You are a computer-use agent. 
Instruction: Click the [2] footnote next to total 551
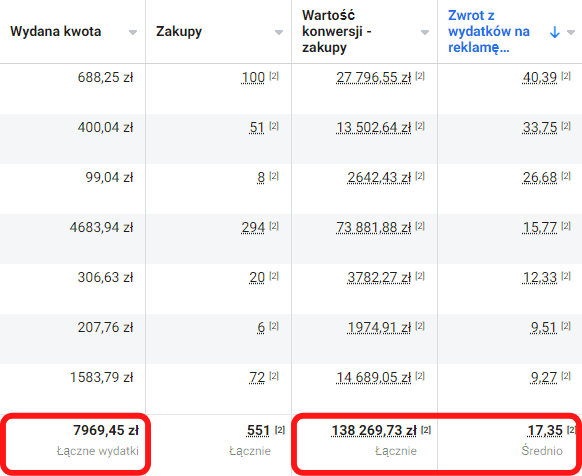[280, 430]
